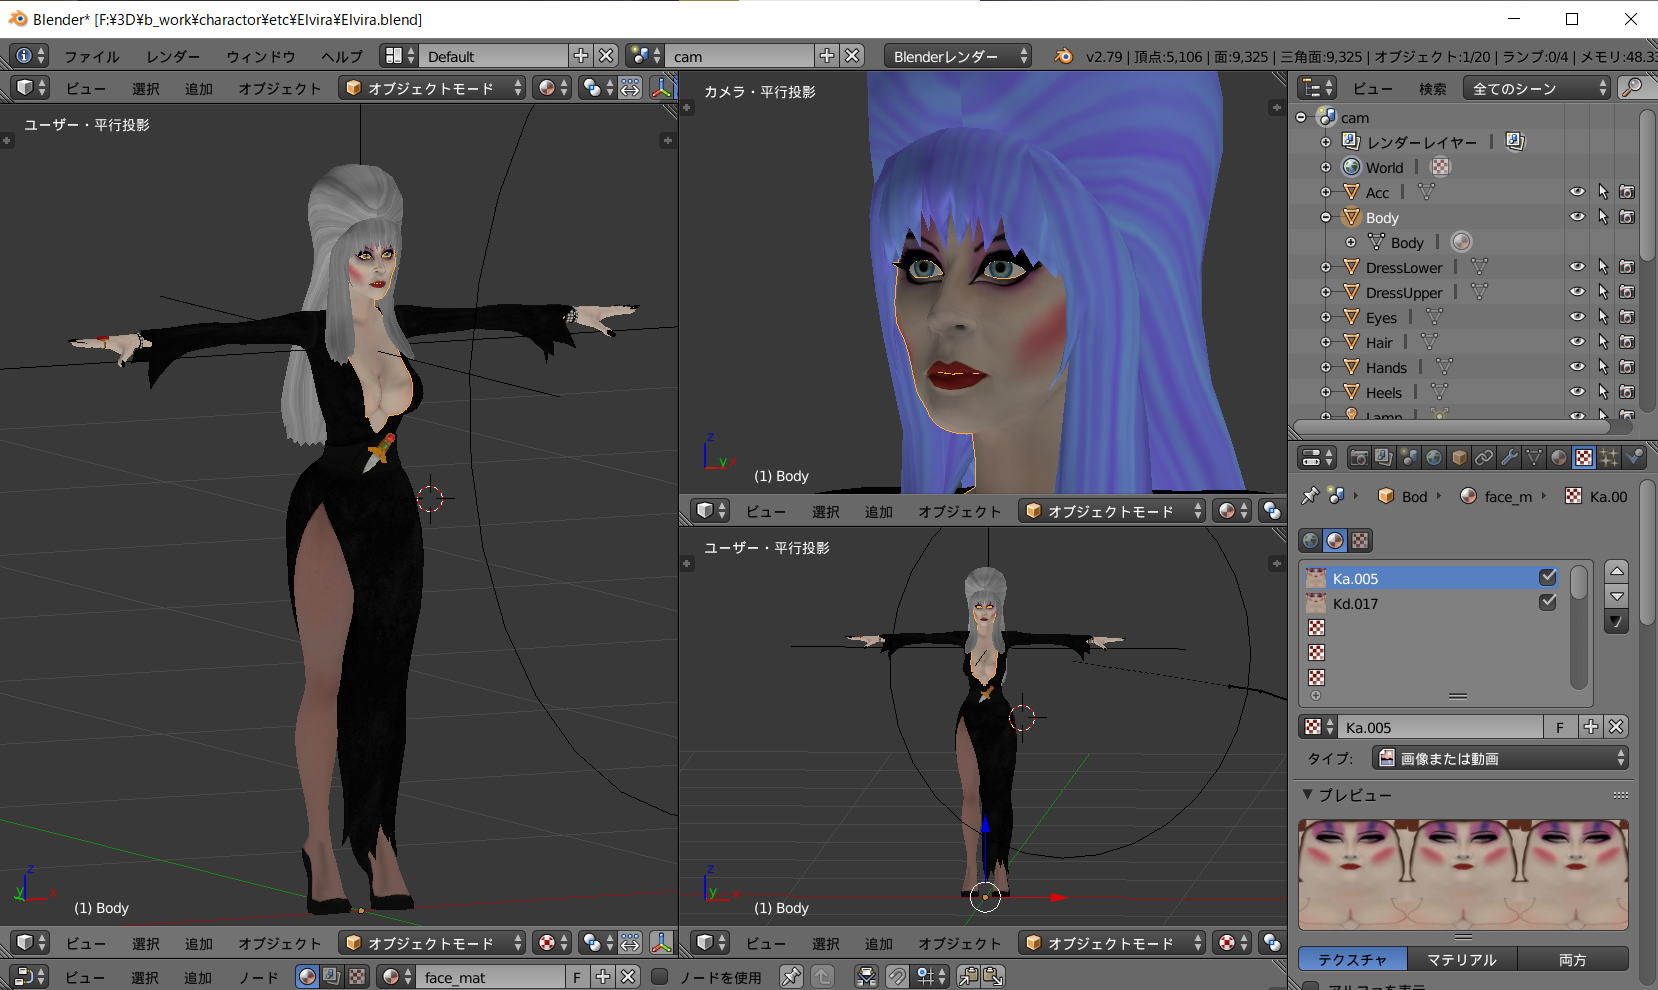Open the texture type 画像または動画 dropdown
Image resolution: width=1658 pixels, height=990 pixels.
[1501, 759]
